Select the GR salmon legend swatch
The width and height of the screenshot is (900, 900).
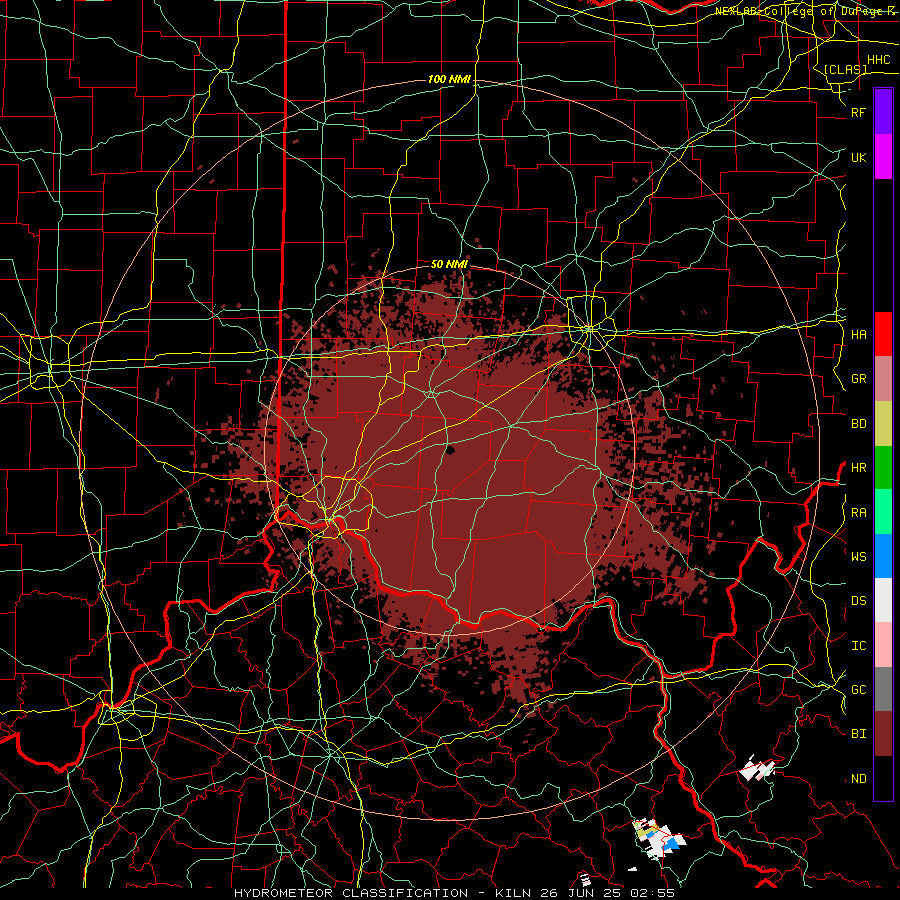883,379
